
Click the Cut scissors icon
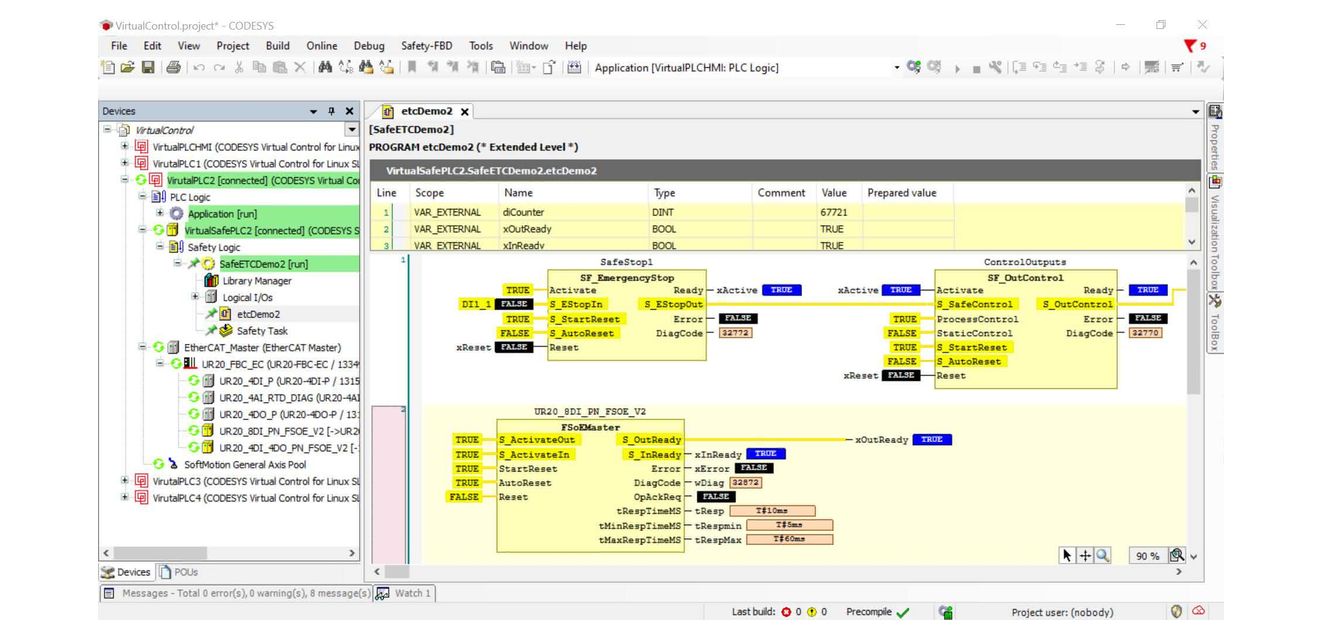point(238,68)
